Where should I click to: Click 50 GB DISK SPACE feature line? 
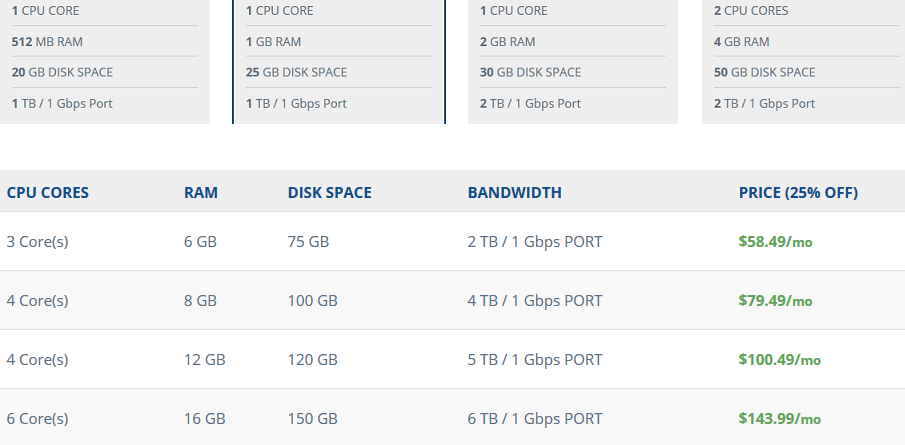tap(764, 72)
